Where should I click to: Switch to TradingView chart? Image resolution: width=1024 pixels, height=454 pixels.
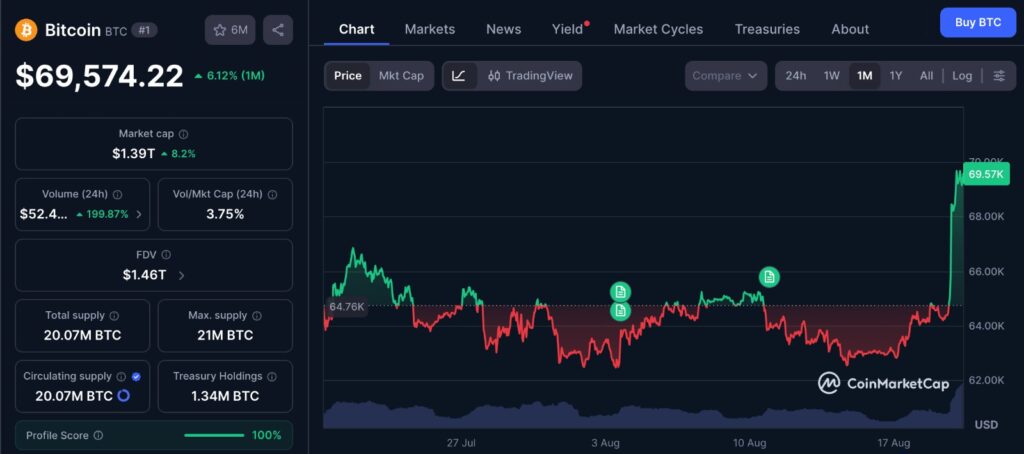530,76
